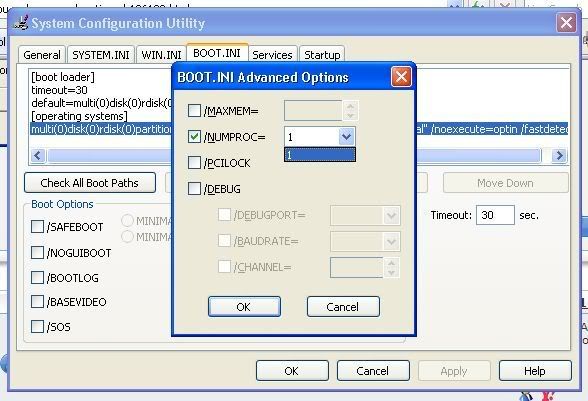Open the Startup tab
This screenshot has width=588, height=401.
tap(322, 55)
